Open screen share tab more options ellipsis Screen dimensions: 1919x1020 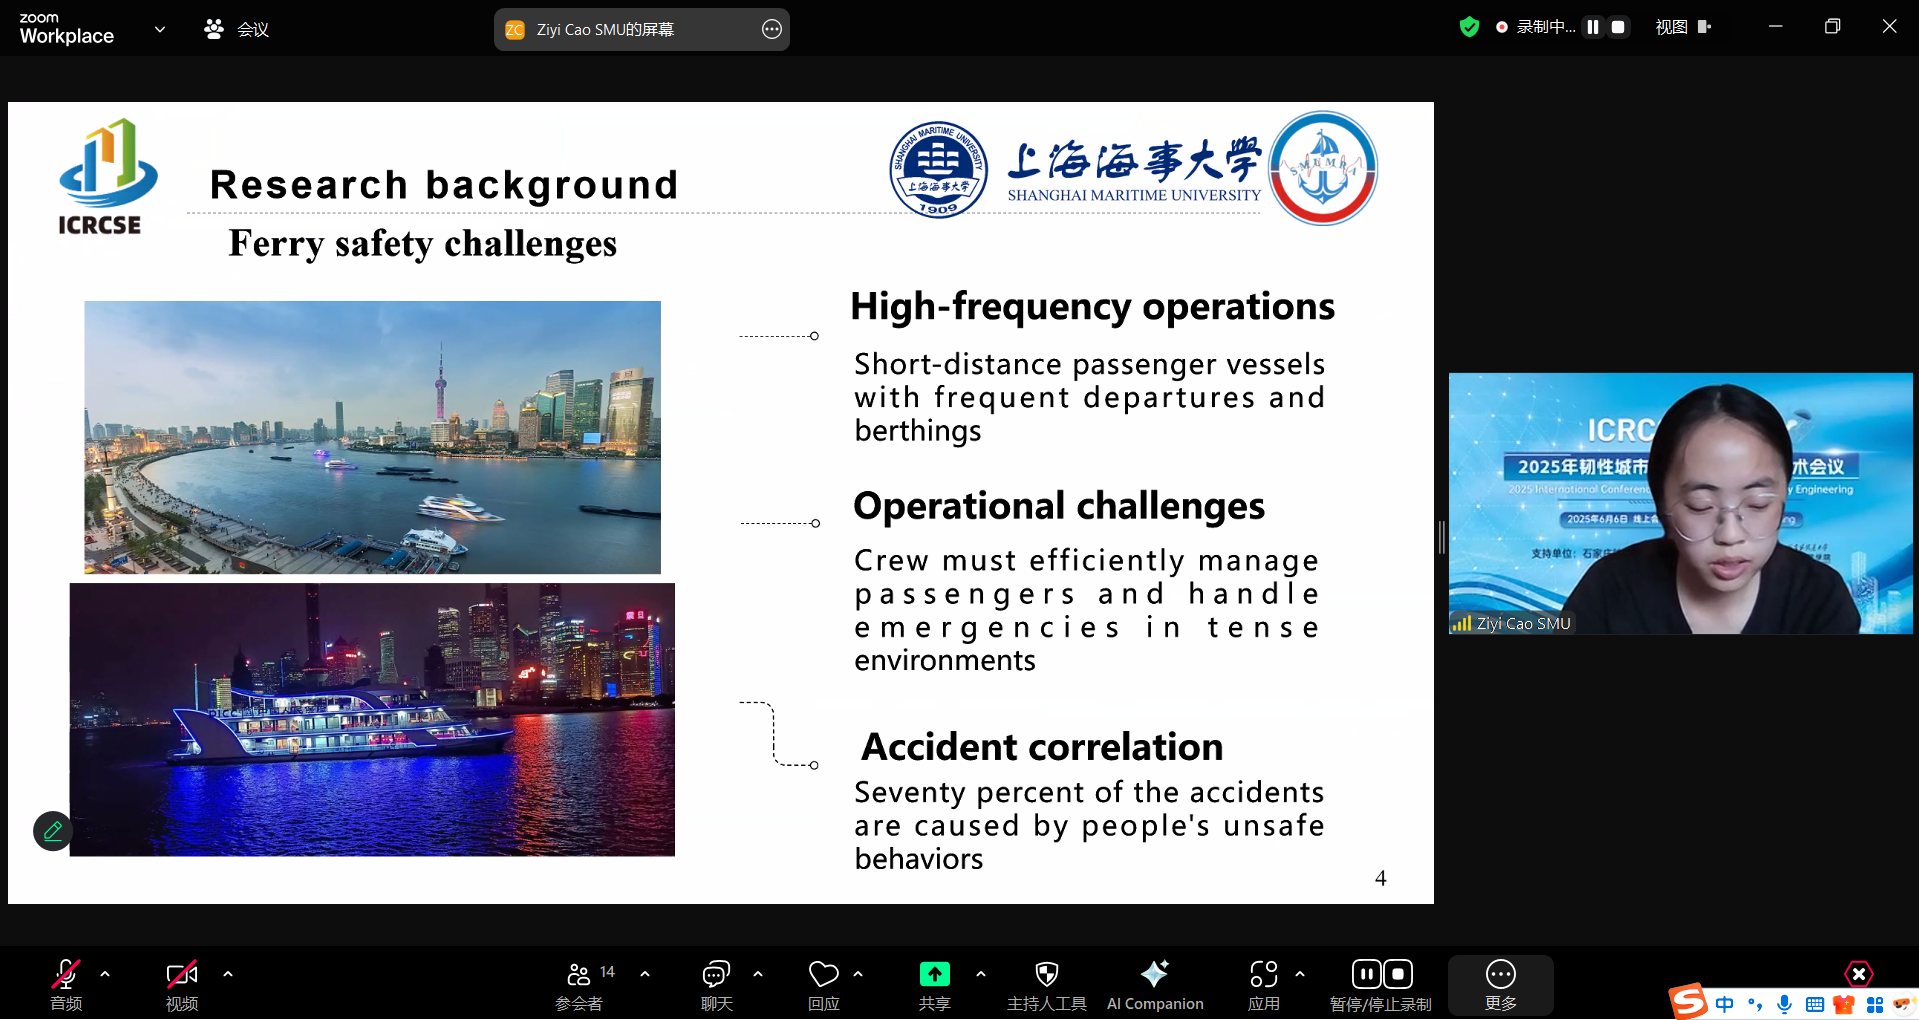click(x=772, y=29)
